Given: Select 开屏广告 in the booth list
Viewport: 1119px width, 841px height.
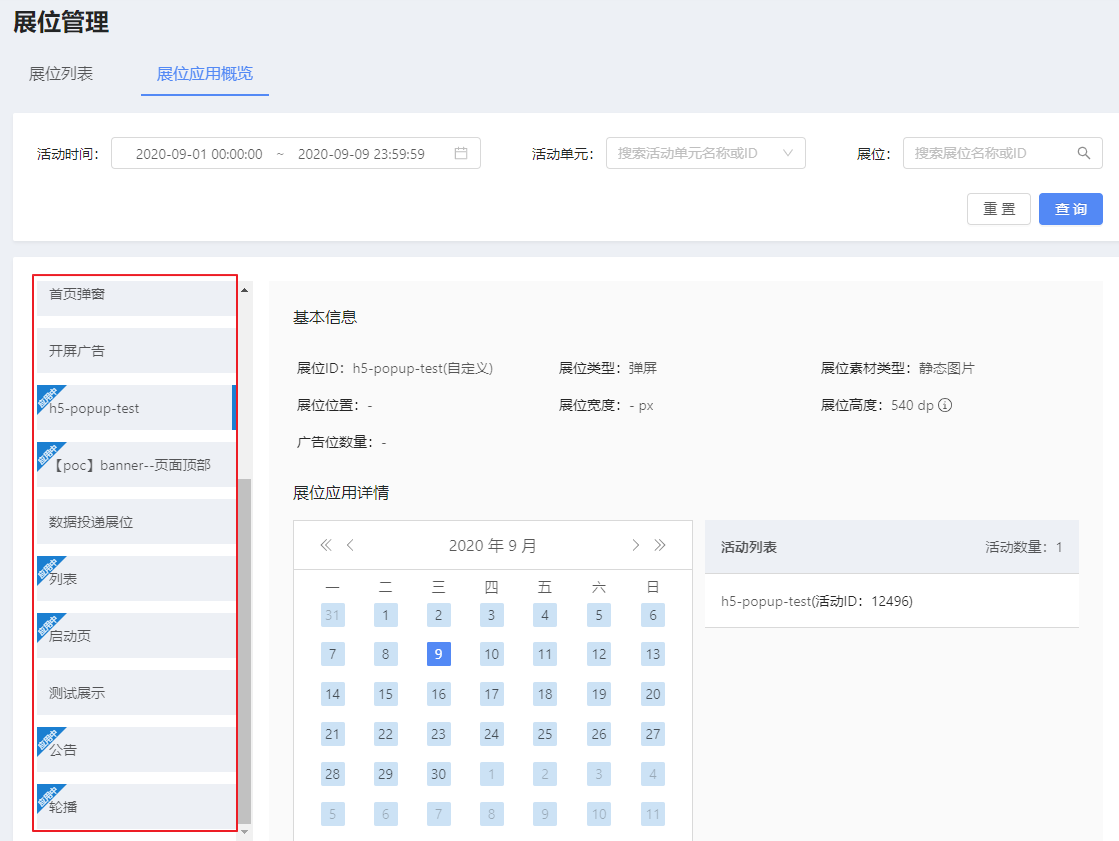Looking at the screenshot, I should pos(136,351).
